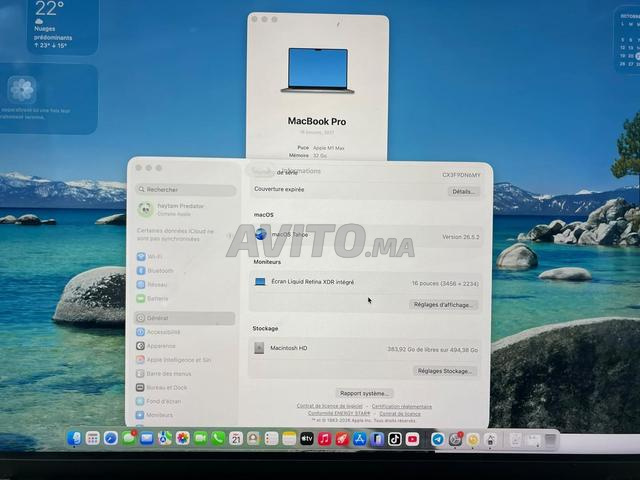This screenshot has height=480, width=640.
Task: Open iPhone Mirroring icon in dock
Action: click(377, 439)
